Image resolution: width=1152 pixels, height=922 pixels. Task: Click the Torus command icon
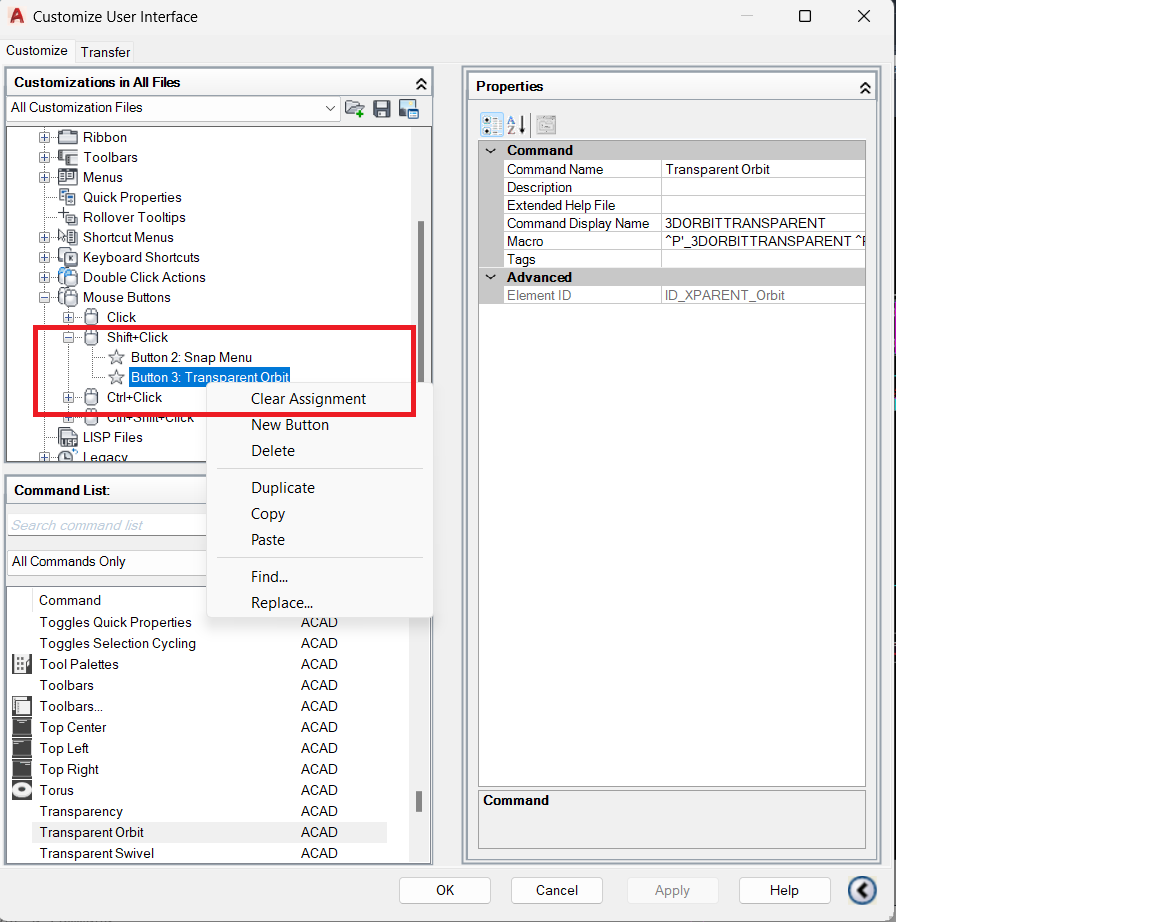(22, 790)
